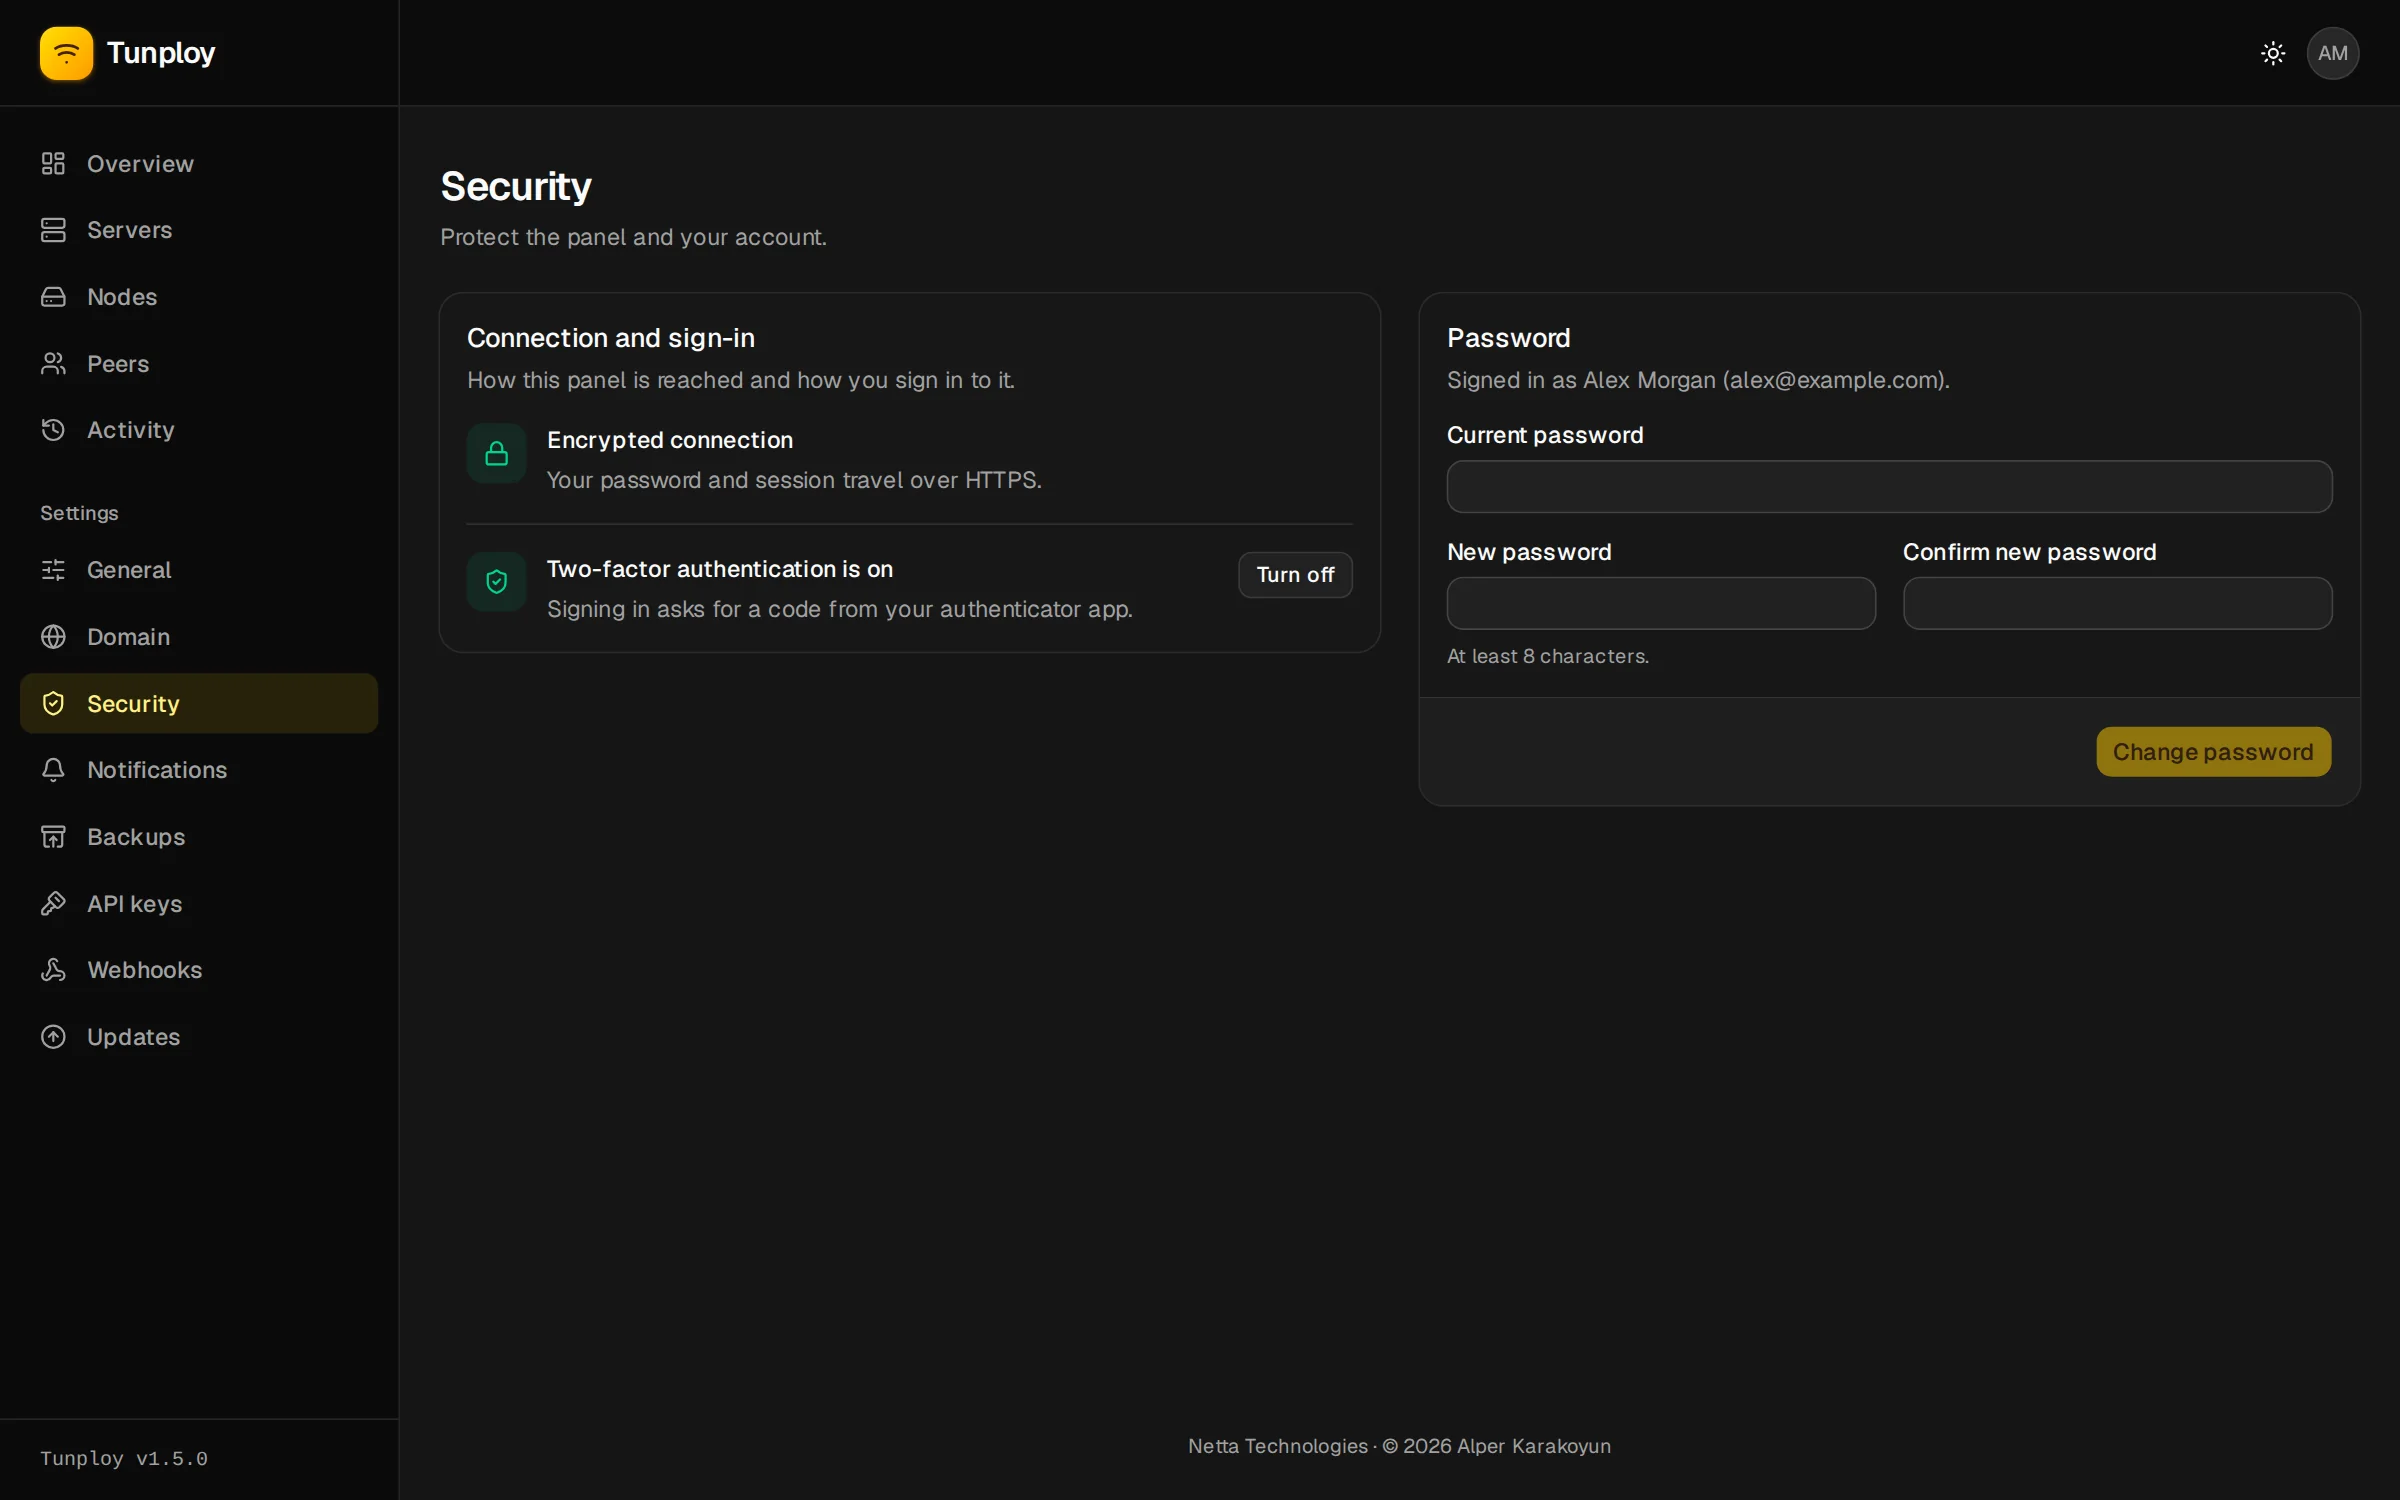Click the Activity history icon
2400x1500 pixels.
53,430
